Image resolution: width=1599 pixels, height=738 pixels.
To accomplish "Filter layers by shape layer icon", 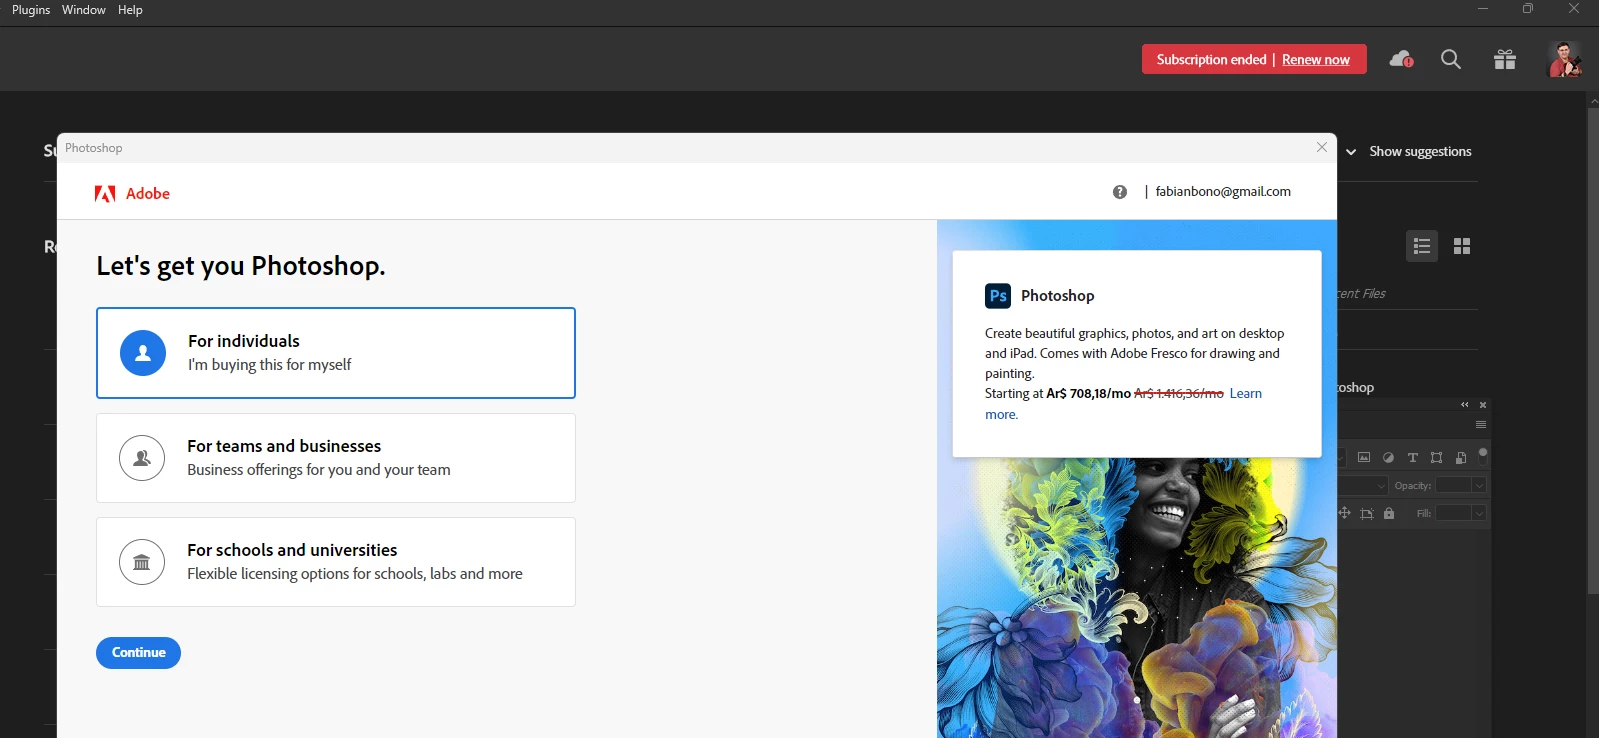I will pos(1437,458).
